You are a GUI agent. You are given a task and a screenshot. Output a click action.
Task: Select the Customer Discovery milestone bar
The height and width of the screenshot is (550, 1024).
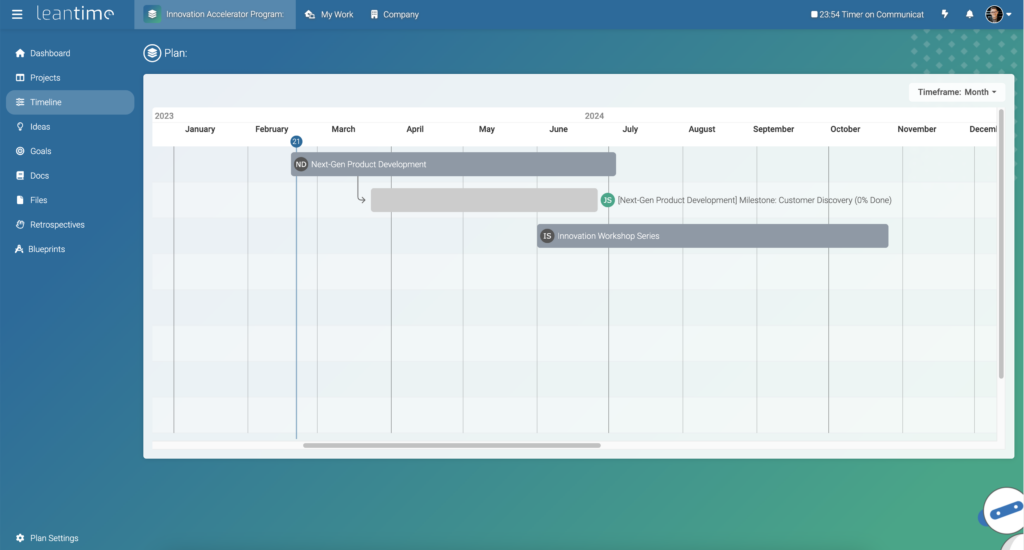tap(484, 200)
